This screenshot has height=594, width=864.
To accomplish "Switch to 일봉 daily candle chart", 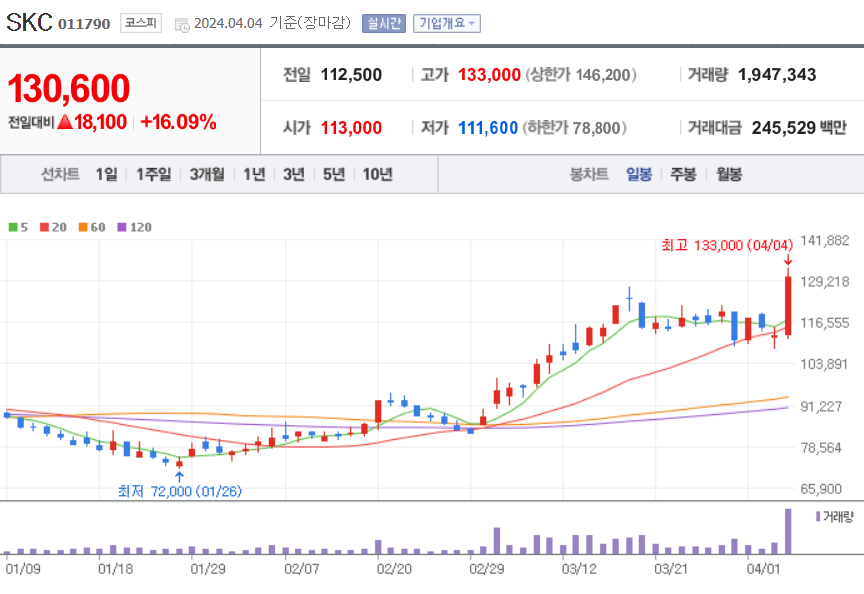I will (639, 175).
